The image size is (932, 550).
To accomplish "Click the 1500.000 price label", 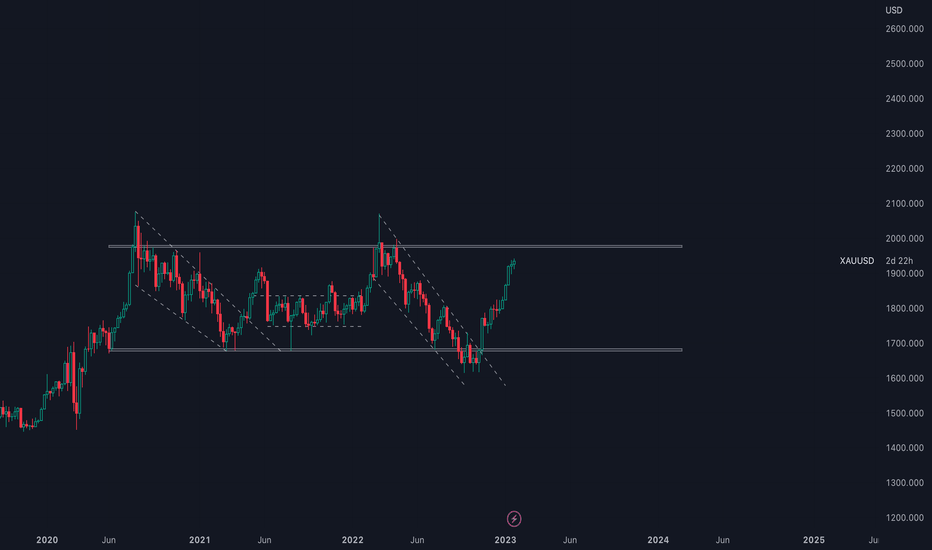I will [905, 413].
